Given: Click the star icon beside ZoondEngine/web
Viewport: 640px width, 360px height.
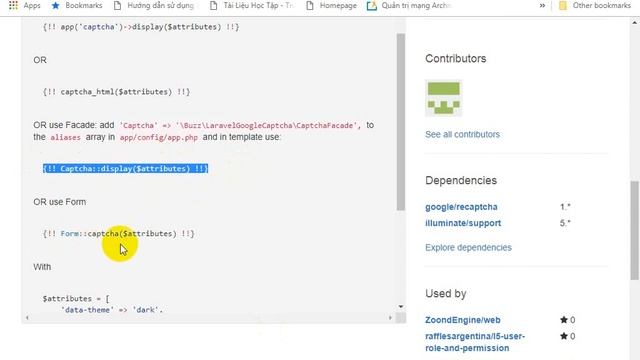Looking at the screenshot, I should click(564, 320).
